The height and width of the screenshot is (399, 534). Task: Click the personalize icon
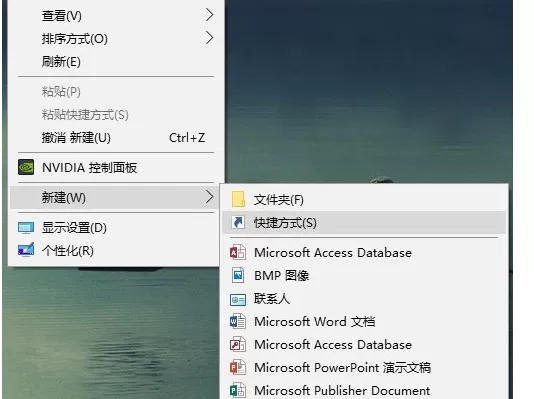pyautogui.click(x=26, y=250)
